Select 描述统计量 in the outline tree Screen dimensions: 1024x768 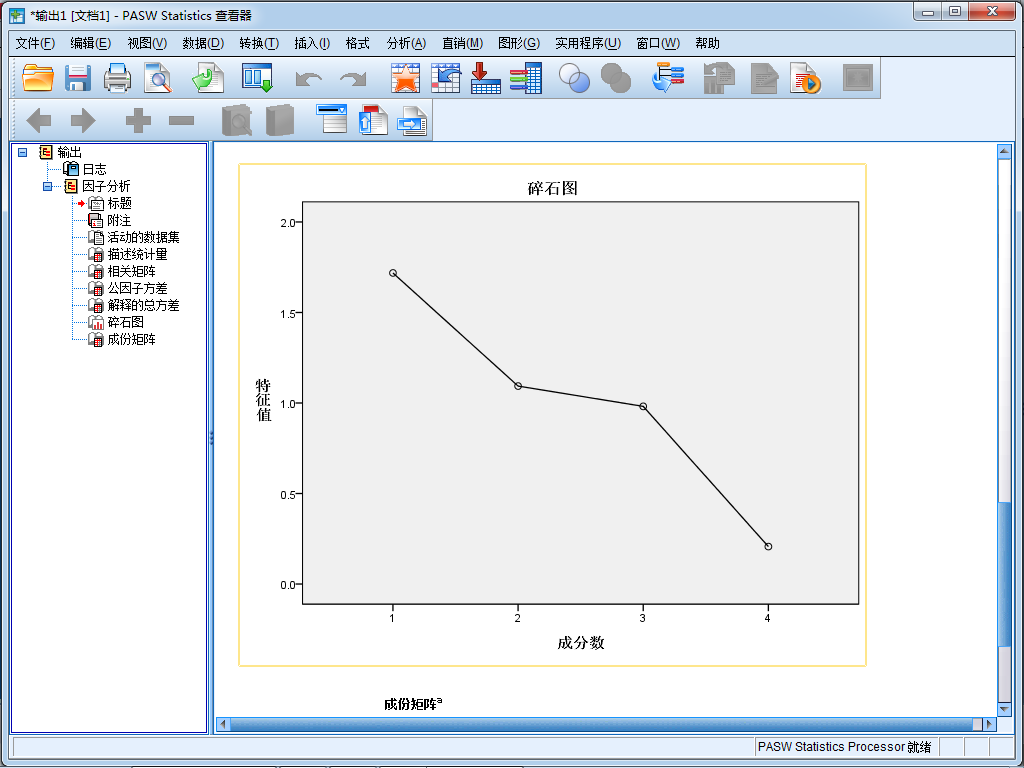[137, 254]
